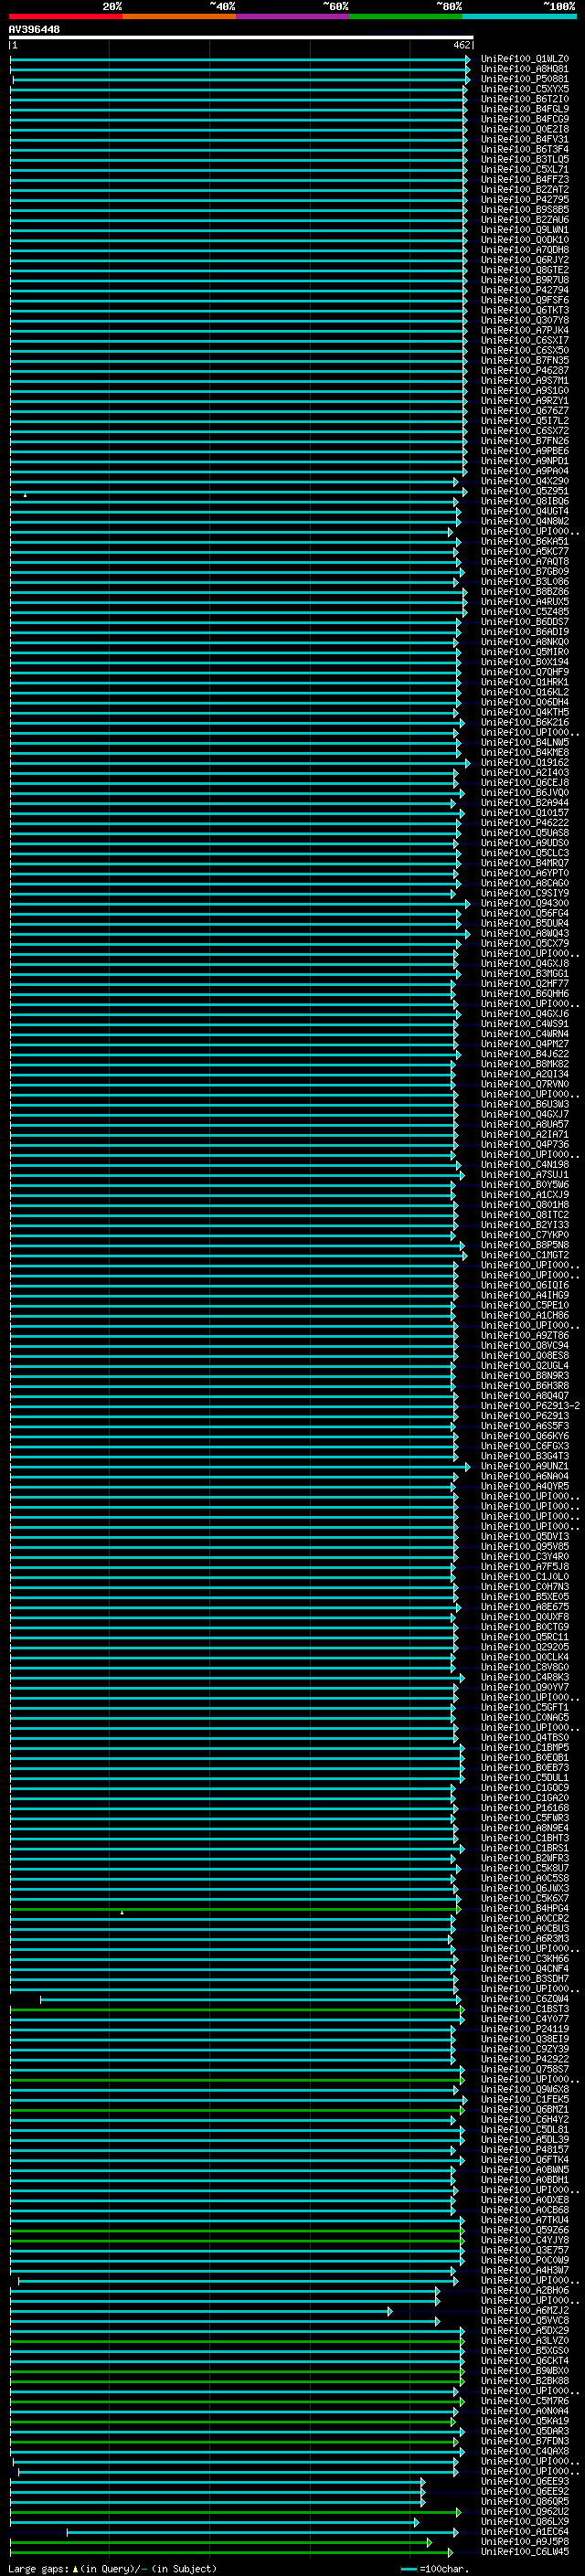Click the orange ~40% identity legend bar
Image resolution: width=585 pixels, height=2576 pixels.
coord(179,16)
